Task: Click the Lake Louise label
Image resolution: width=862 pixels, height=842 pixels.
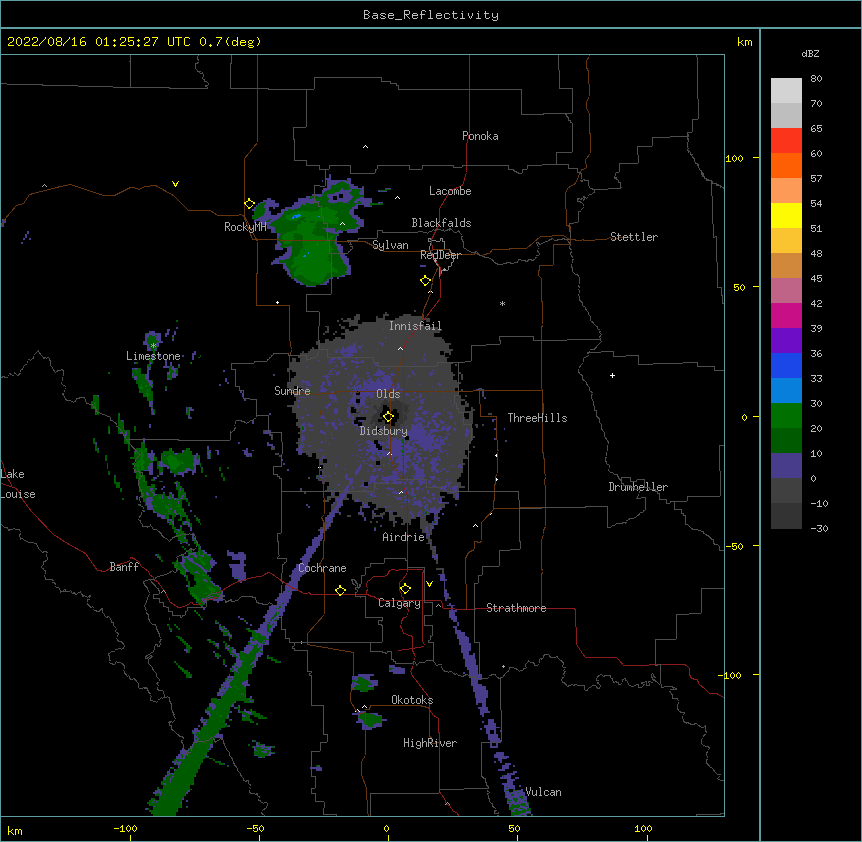Action: pyautogui.click(x=18, y=484)
